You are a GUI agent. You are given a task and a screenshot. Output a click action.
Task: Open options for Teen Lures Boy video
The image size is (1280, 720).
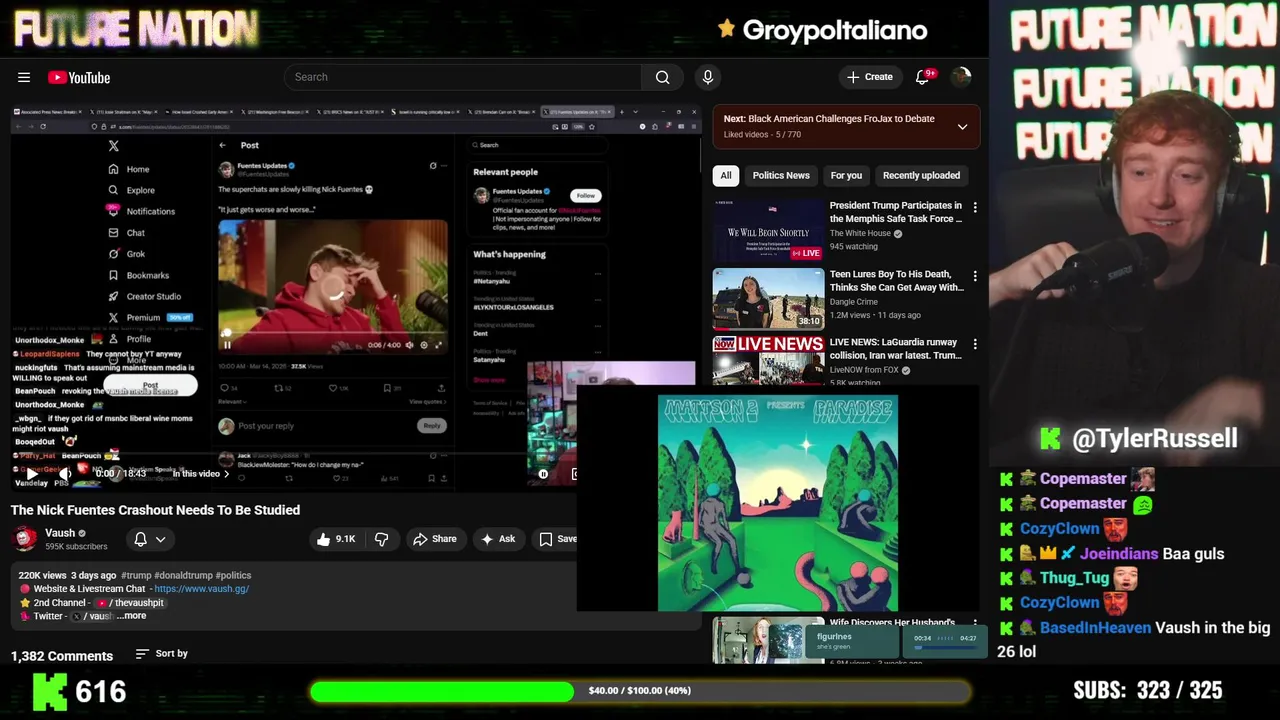975,275
